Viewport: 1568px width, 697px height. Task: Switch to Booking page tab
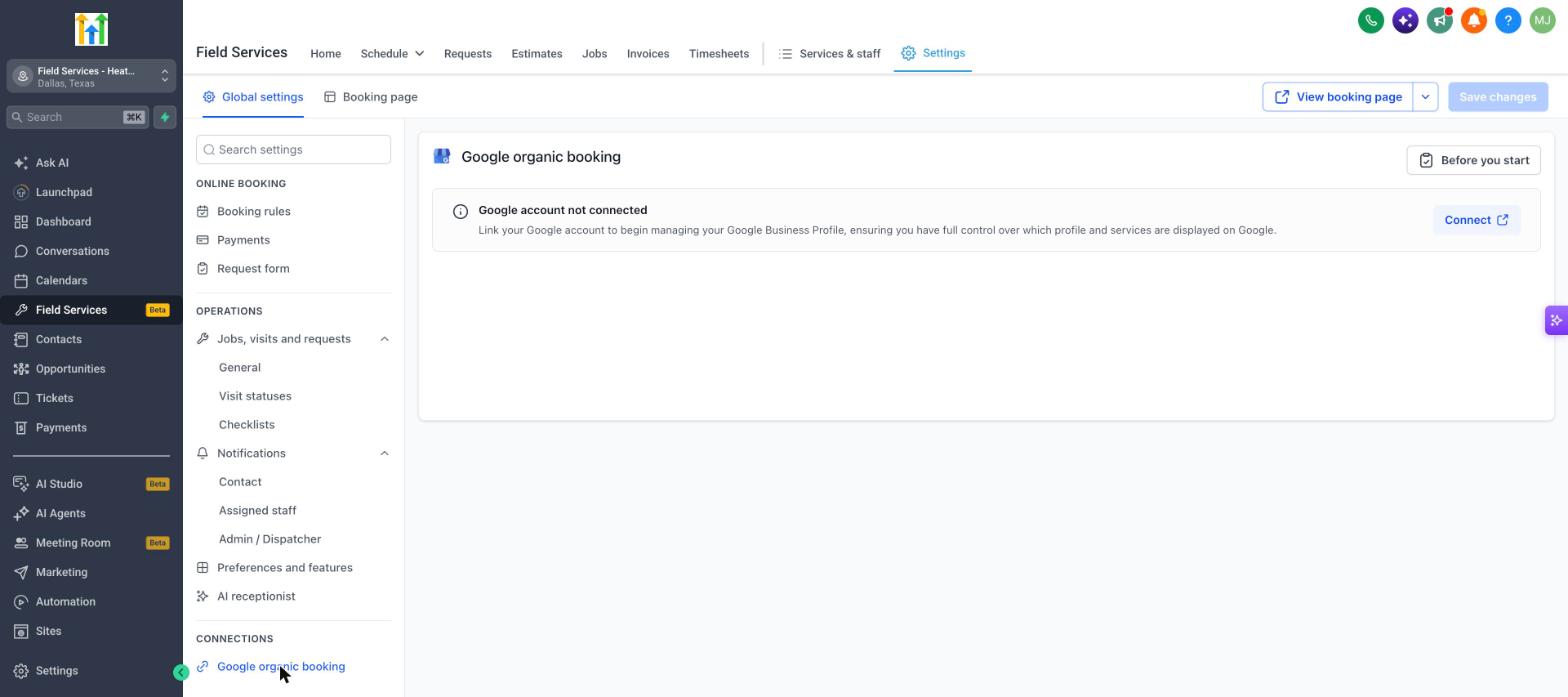(x=371, y=97)
